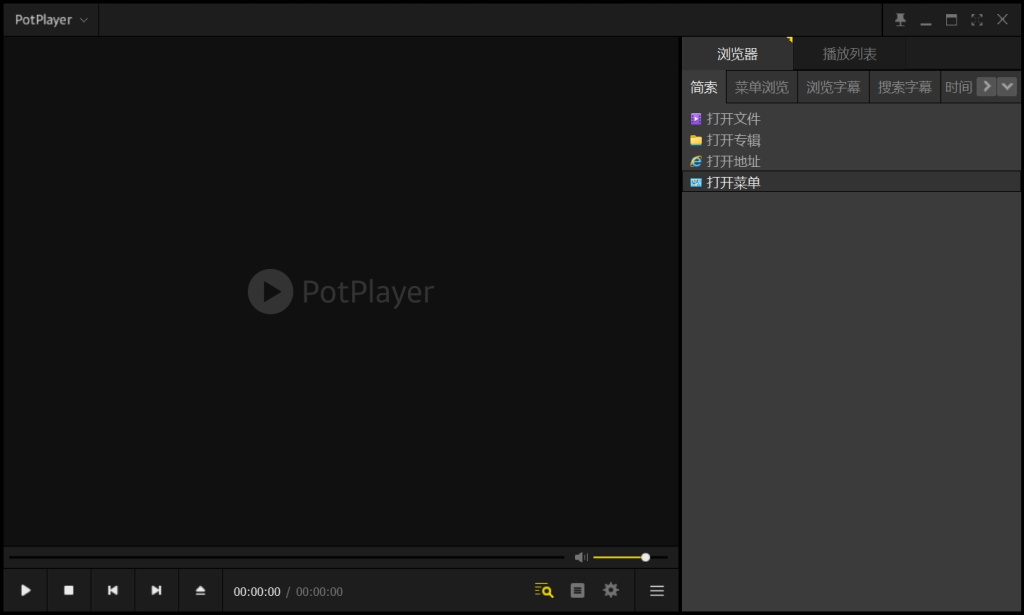Click the eject/open file icon
The width and height of the screenshot is (1024, 615).
[x=200, y=590]
